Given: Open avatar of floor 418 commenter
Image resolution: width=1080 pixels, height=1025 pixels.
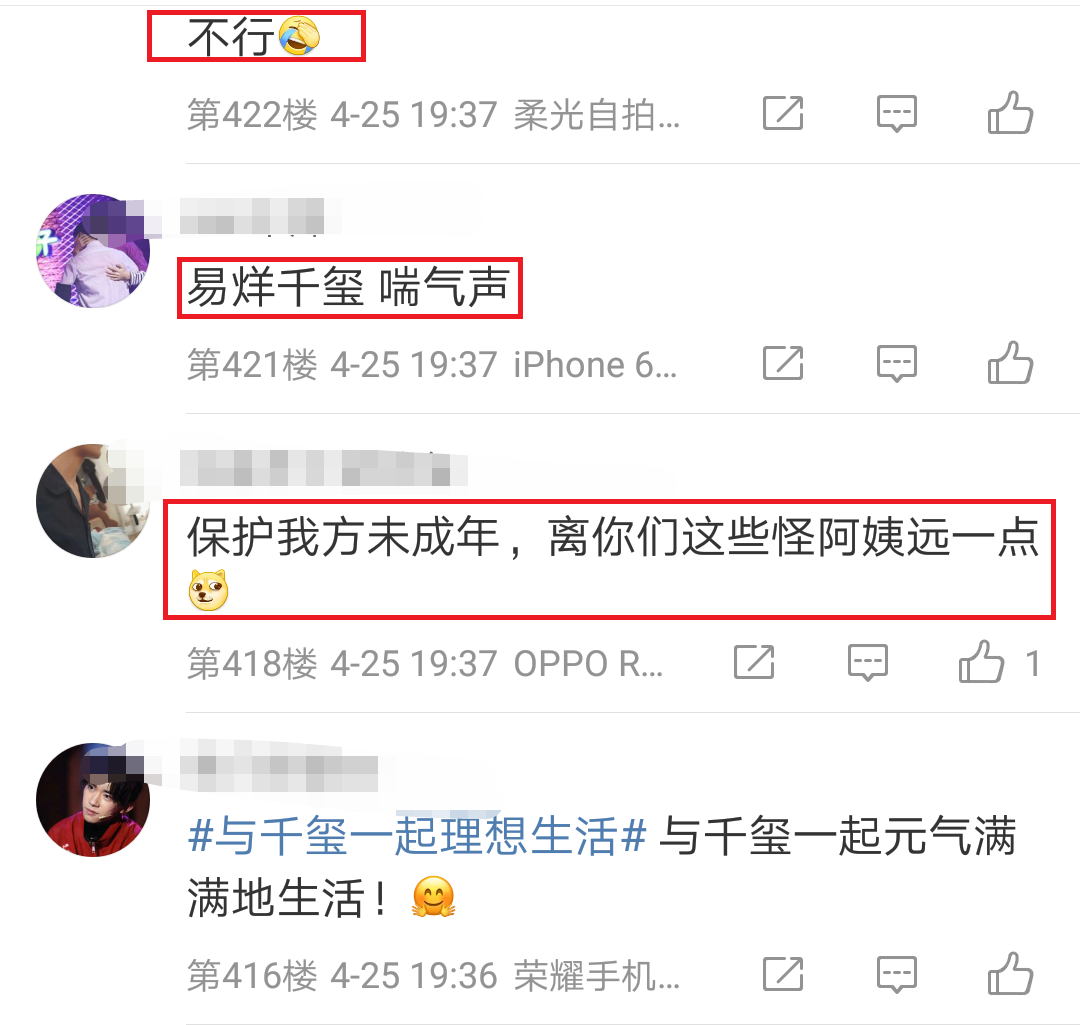Looking at the screenshot, I should (93, 501).
